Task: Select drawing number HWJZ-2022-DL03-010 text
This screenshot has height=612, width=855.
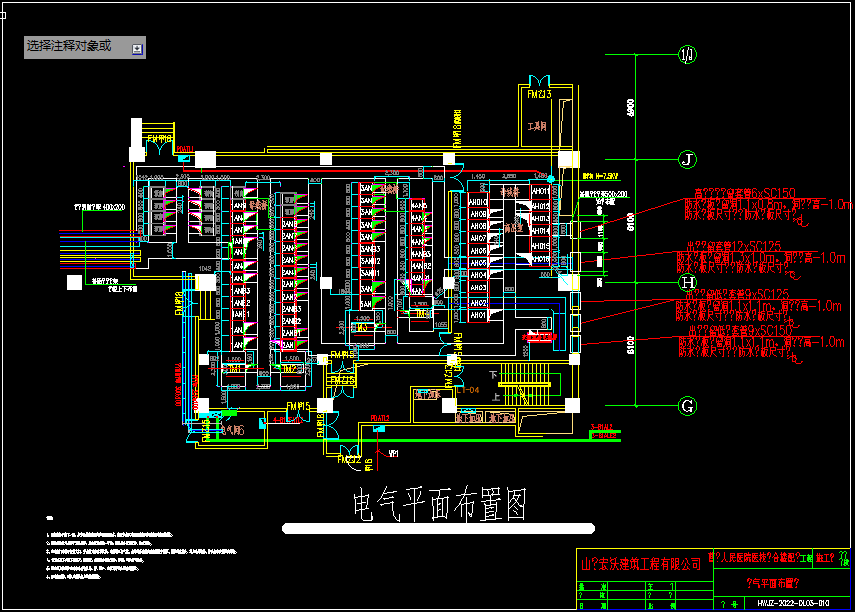Action: click(x=787, y=604)
